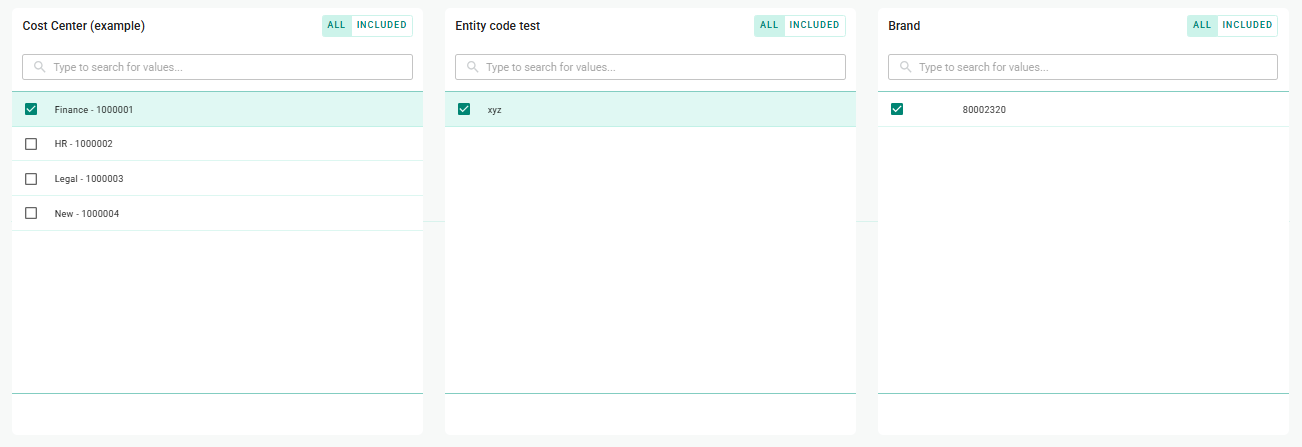This screenshot has height=447, width=1302.
Task: Uncheck the Finance - 1000001 checkbox
Action: (x=31, y=109)
